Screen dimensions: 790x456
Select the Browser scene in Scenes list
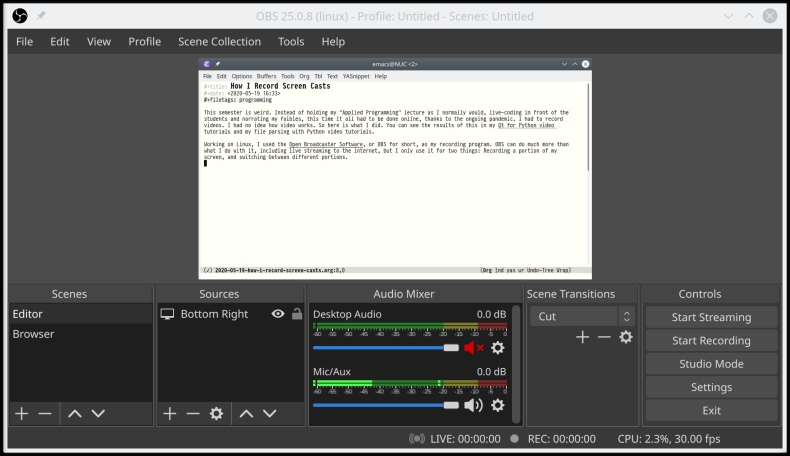(34, 334)
